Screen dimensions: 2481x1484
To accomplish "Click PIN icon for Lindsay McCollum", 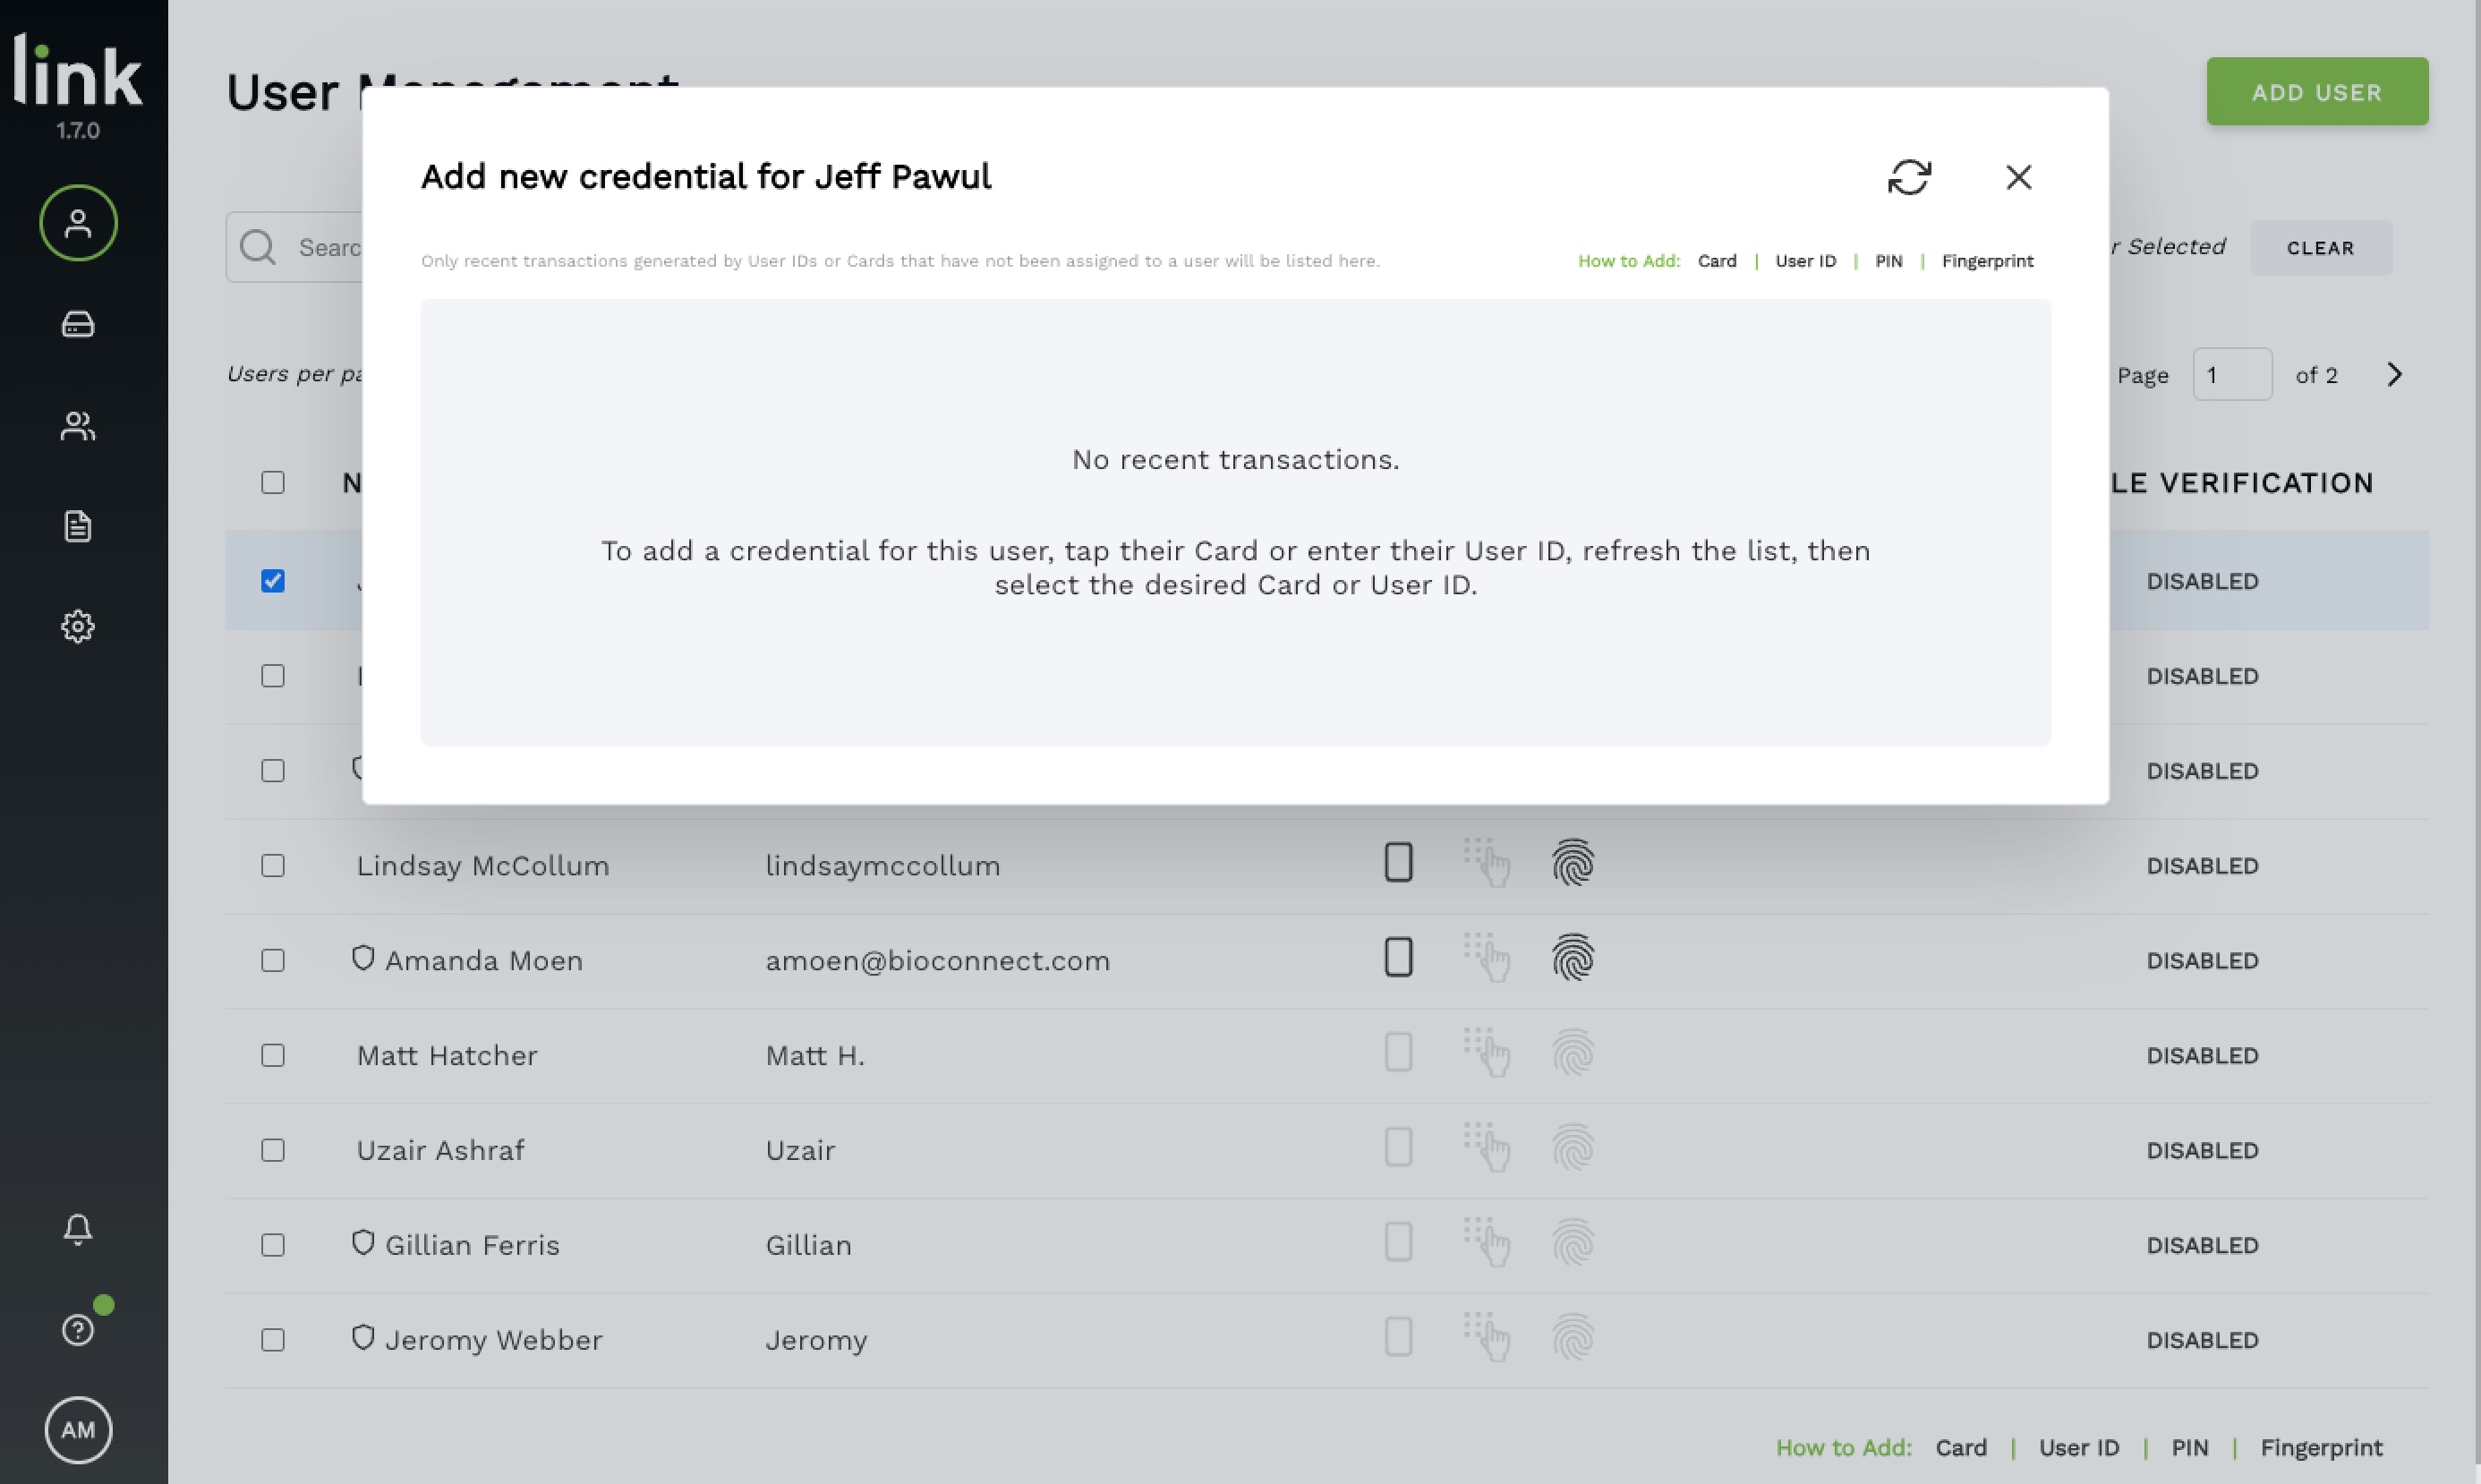I will tap(1486, 862).
